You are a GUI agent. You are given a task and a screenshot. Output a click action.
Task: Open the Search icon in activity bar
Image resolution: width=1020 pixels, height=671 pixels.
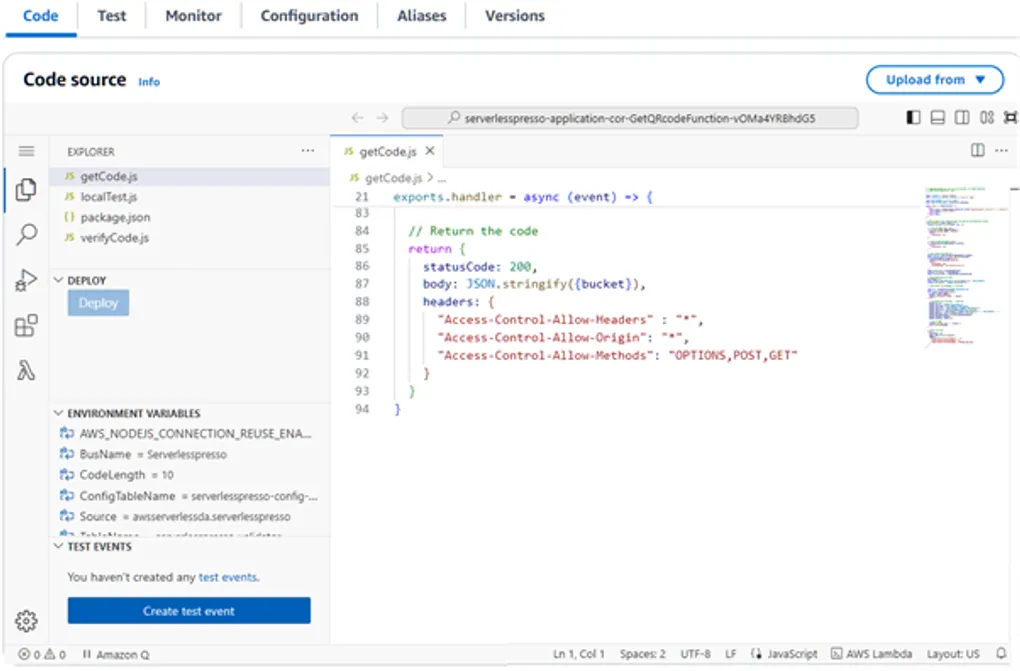coord(26,235)
